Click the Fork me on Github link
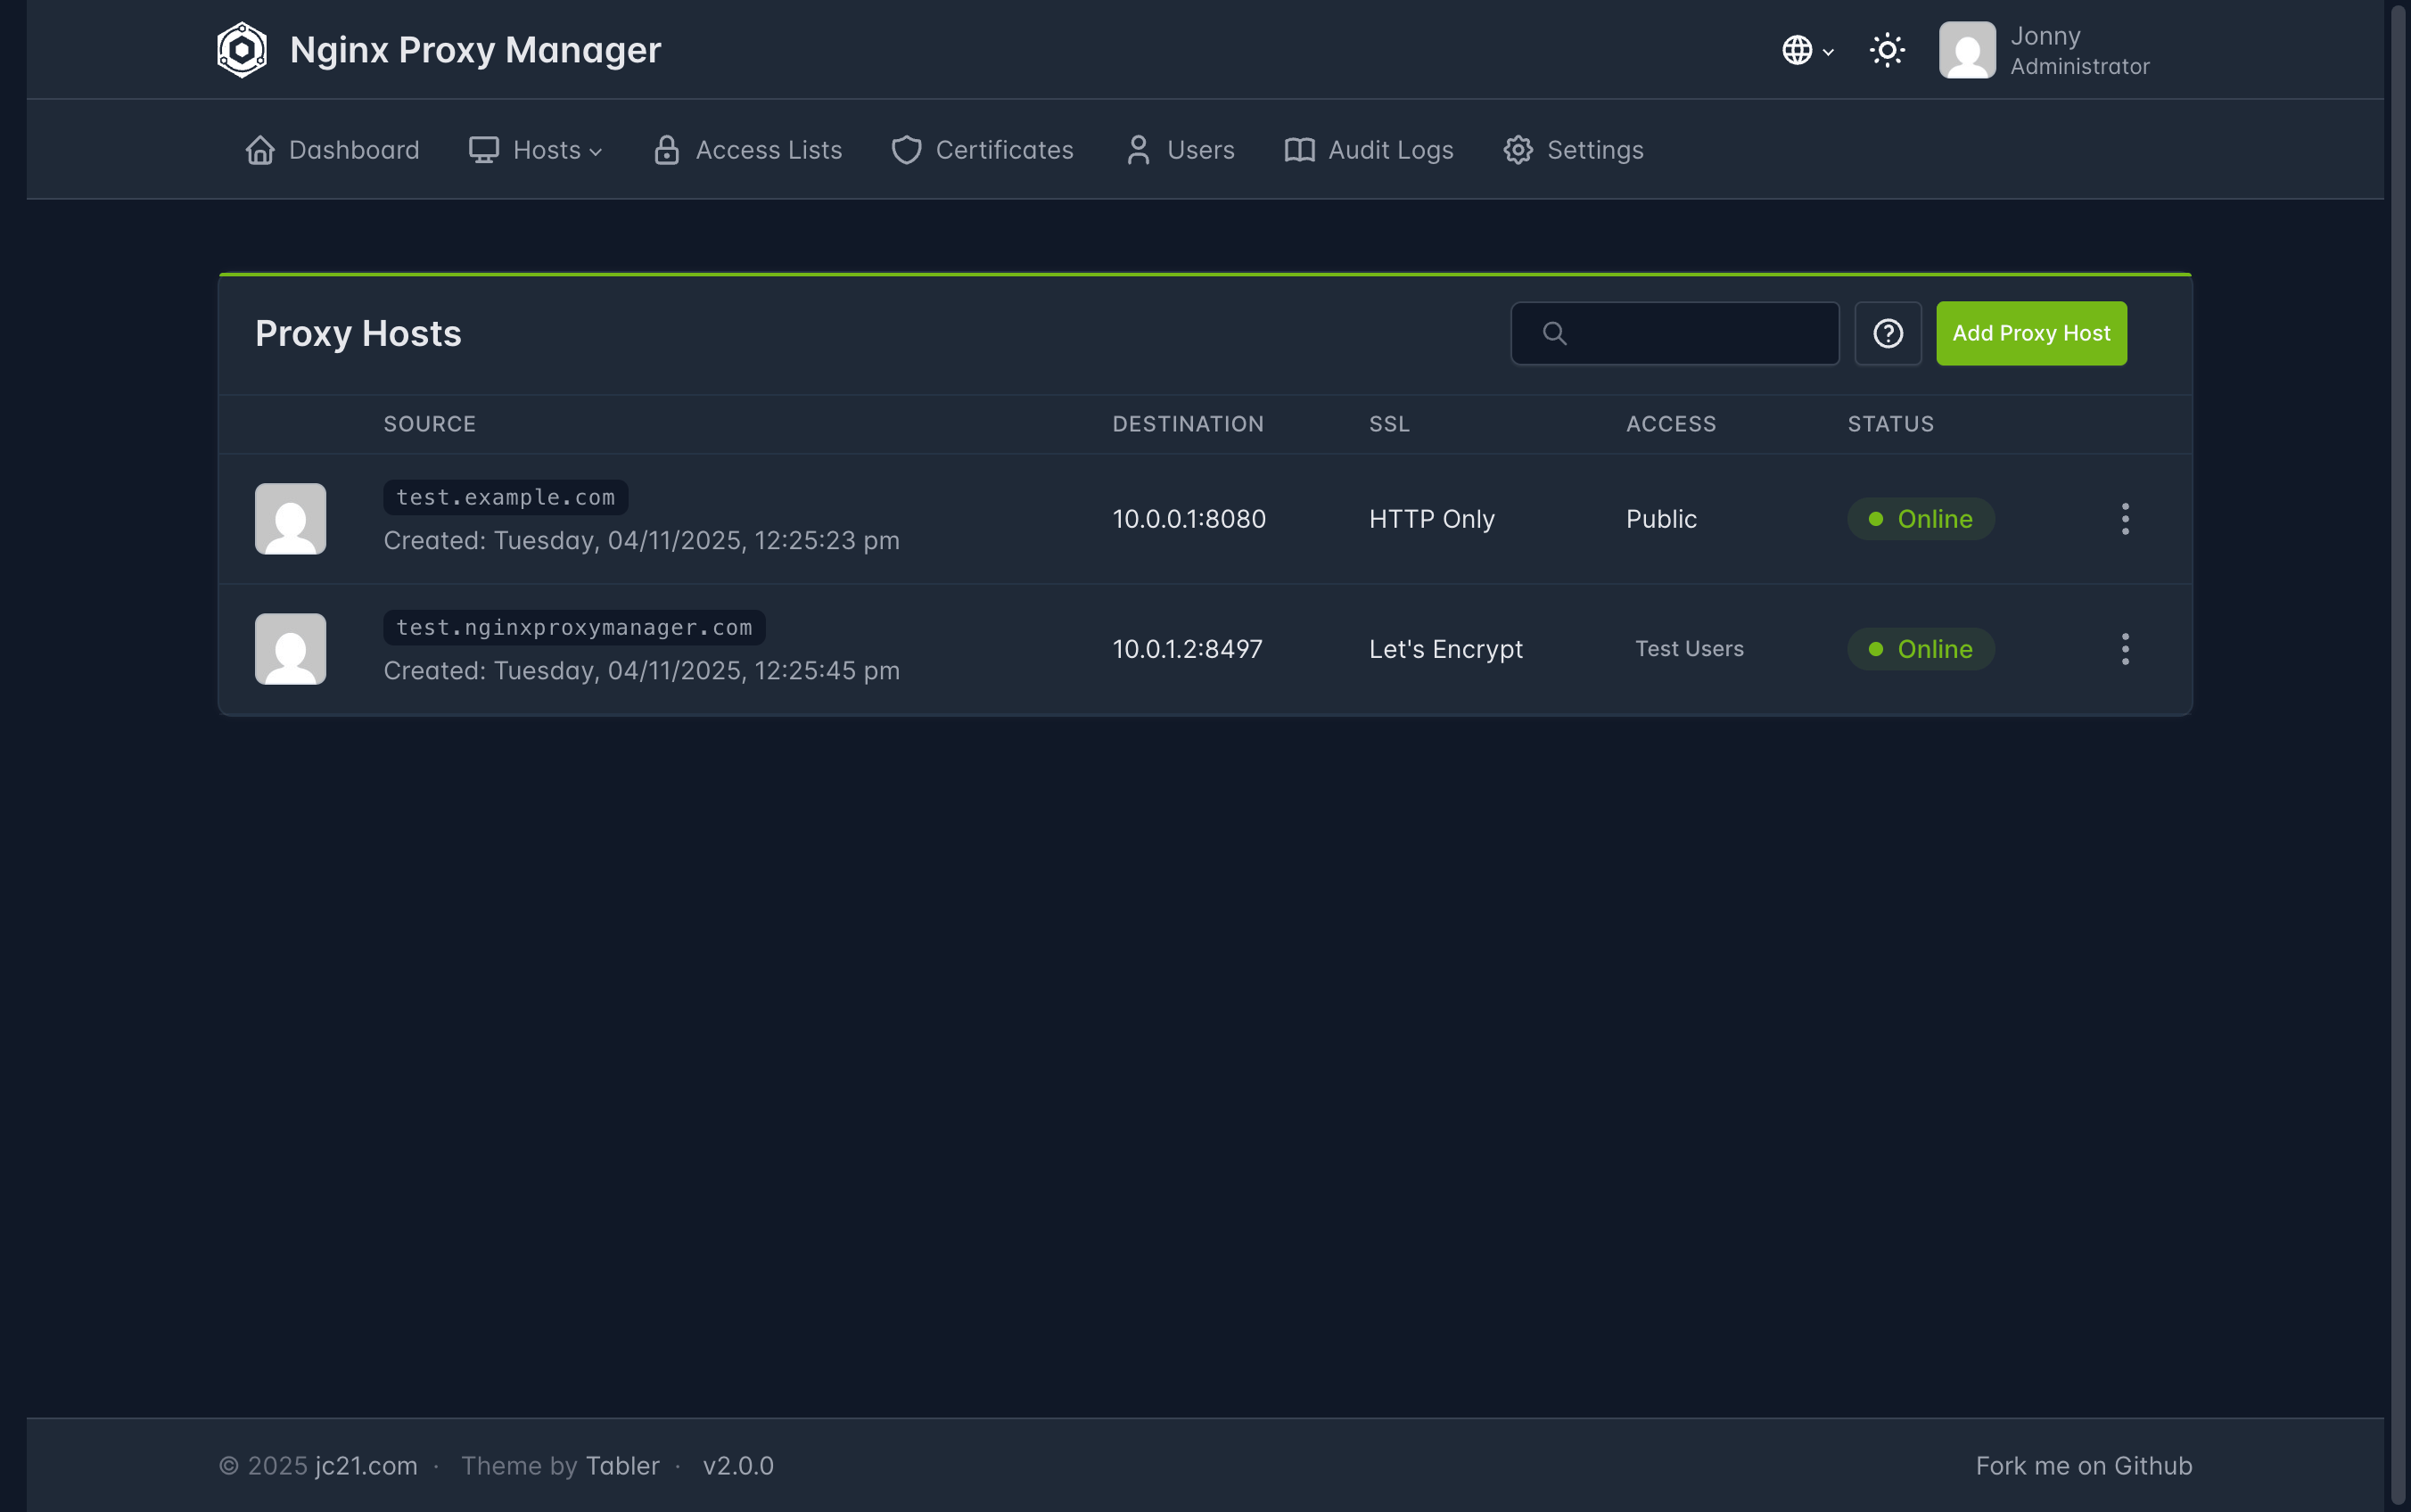Image resolution: width=2411 pixels, height=1512 pixels. point(2083,1466)
